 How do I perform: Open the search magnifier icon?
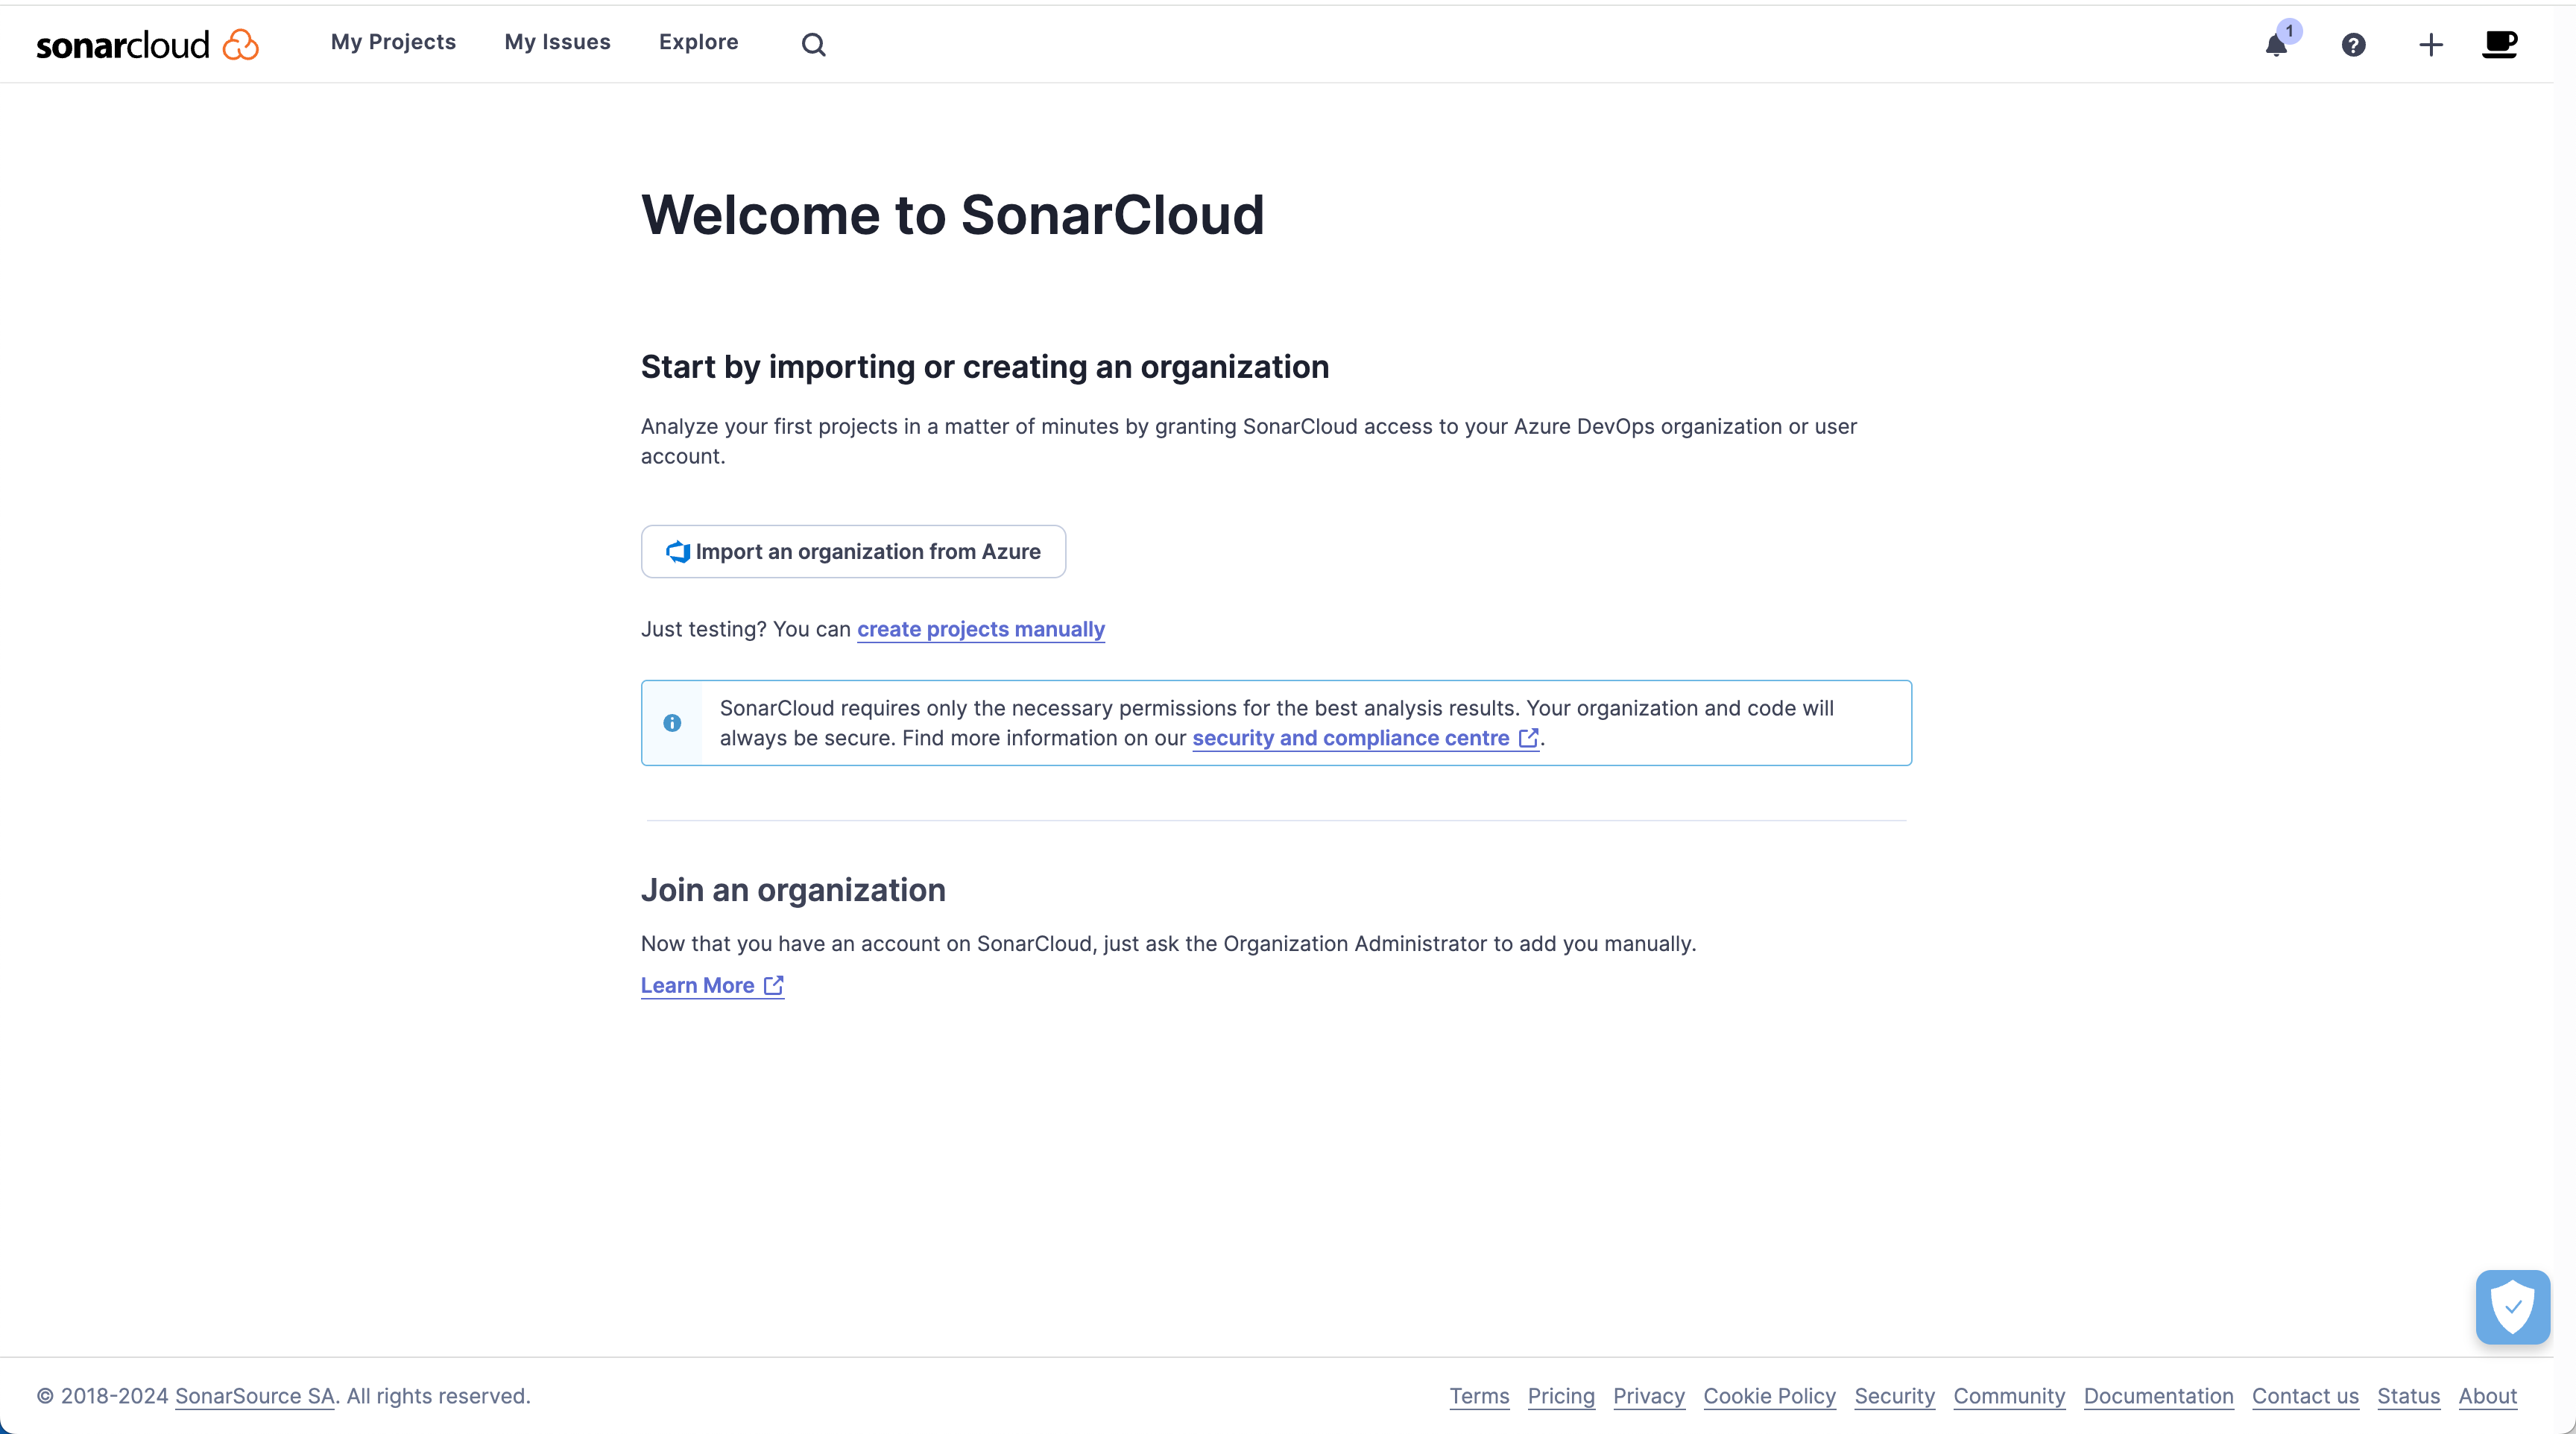(813, 44)
